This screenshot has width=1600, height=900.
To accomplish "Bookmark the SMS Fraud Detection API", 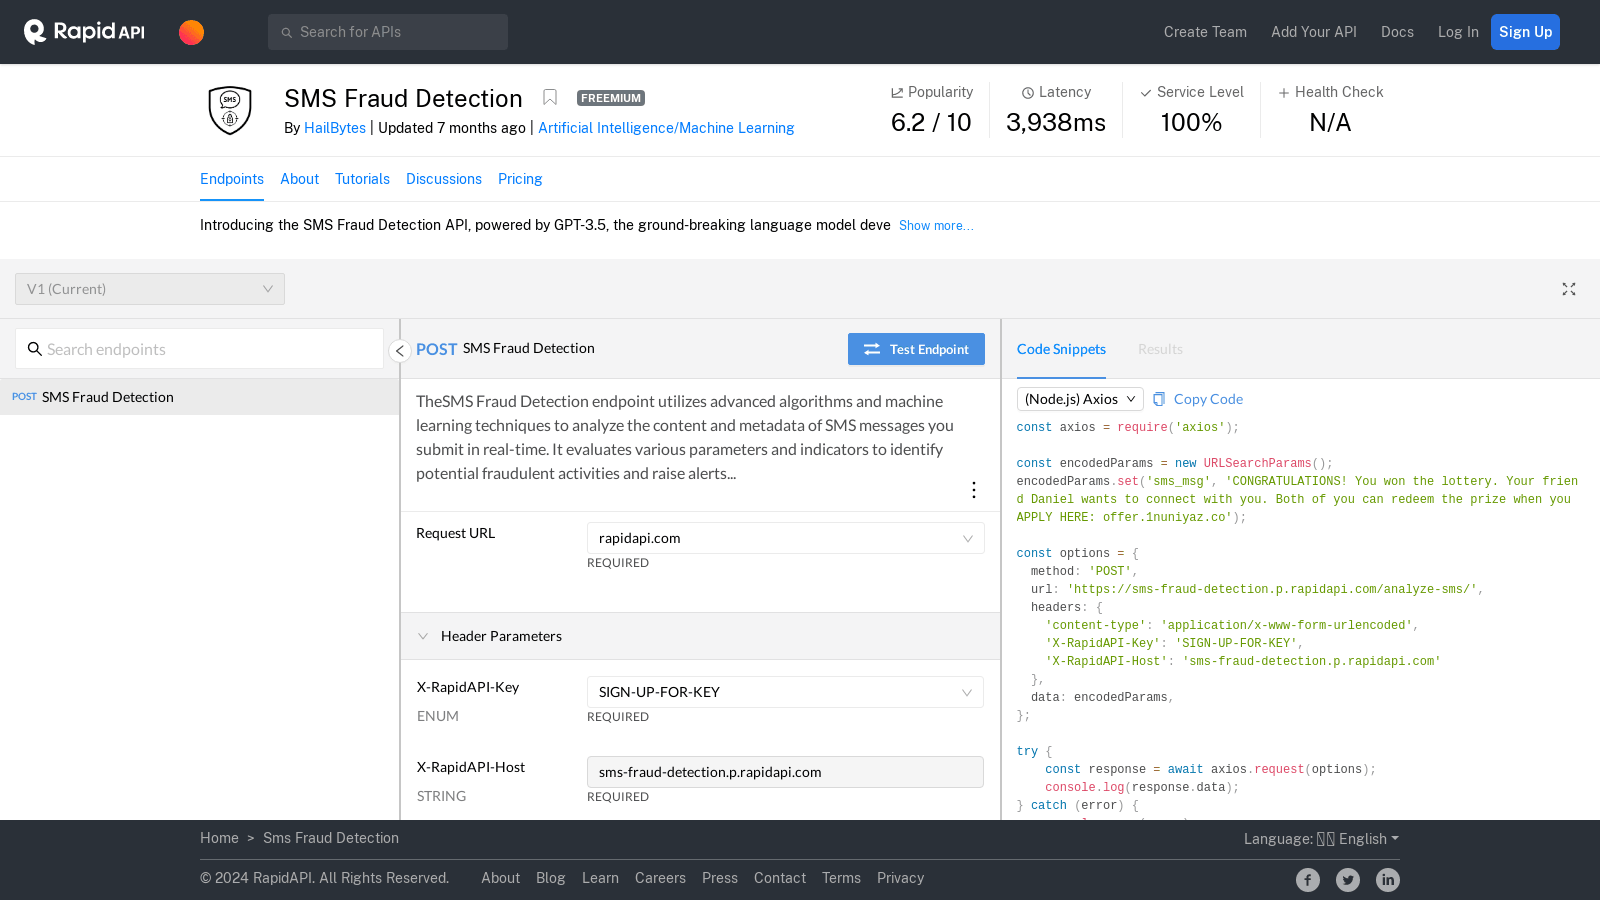I will 550,97.
